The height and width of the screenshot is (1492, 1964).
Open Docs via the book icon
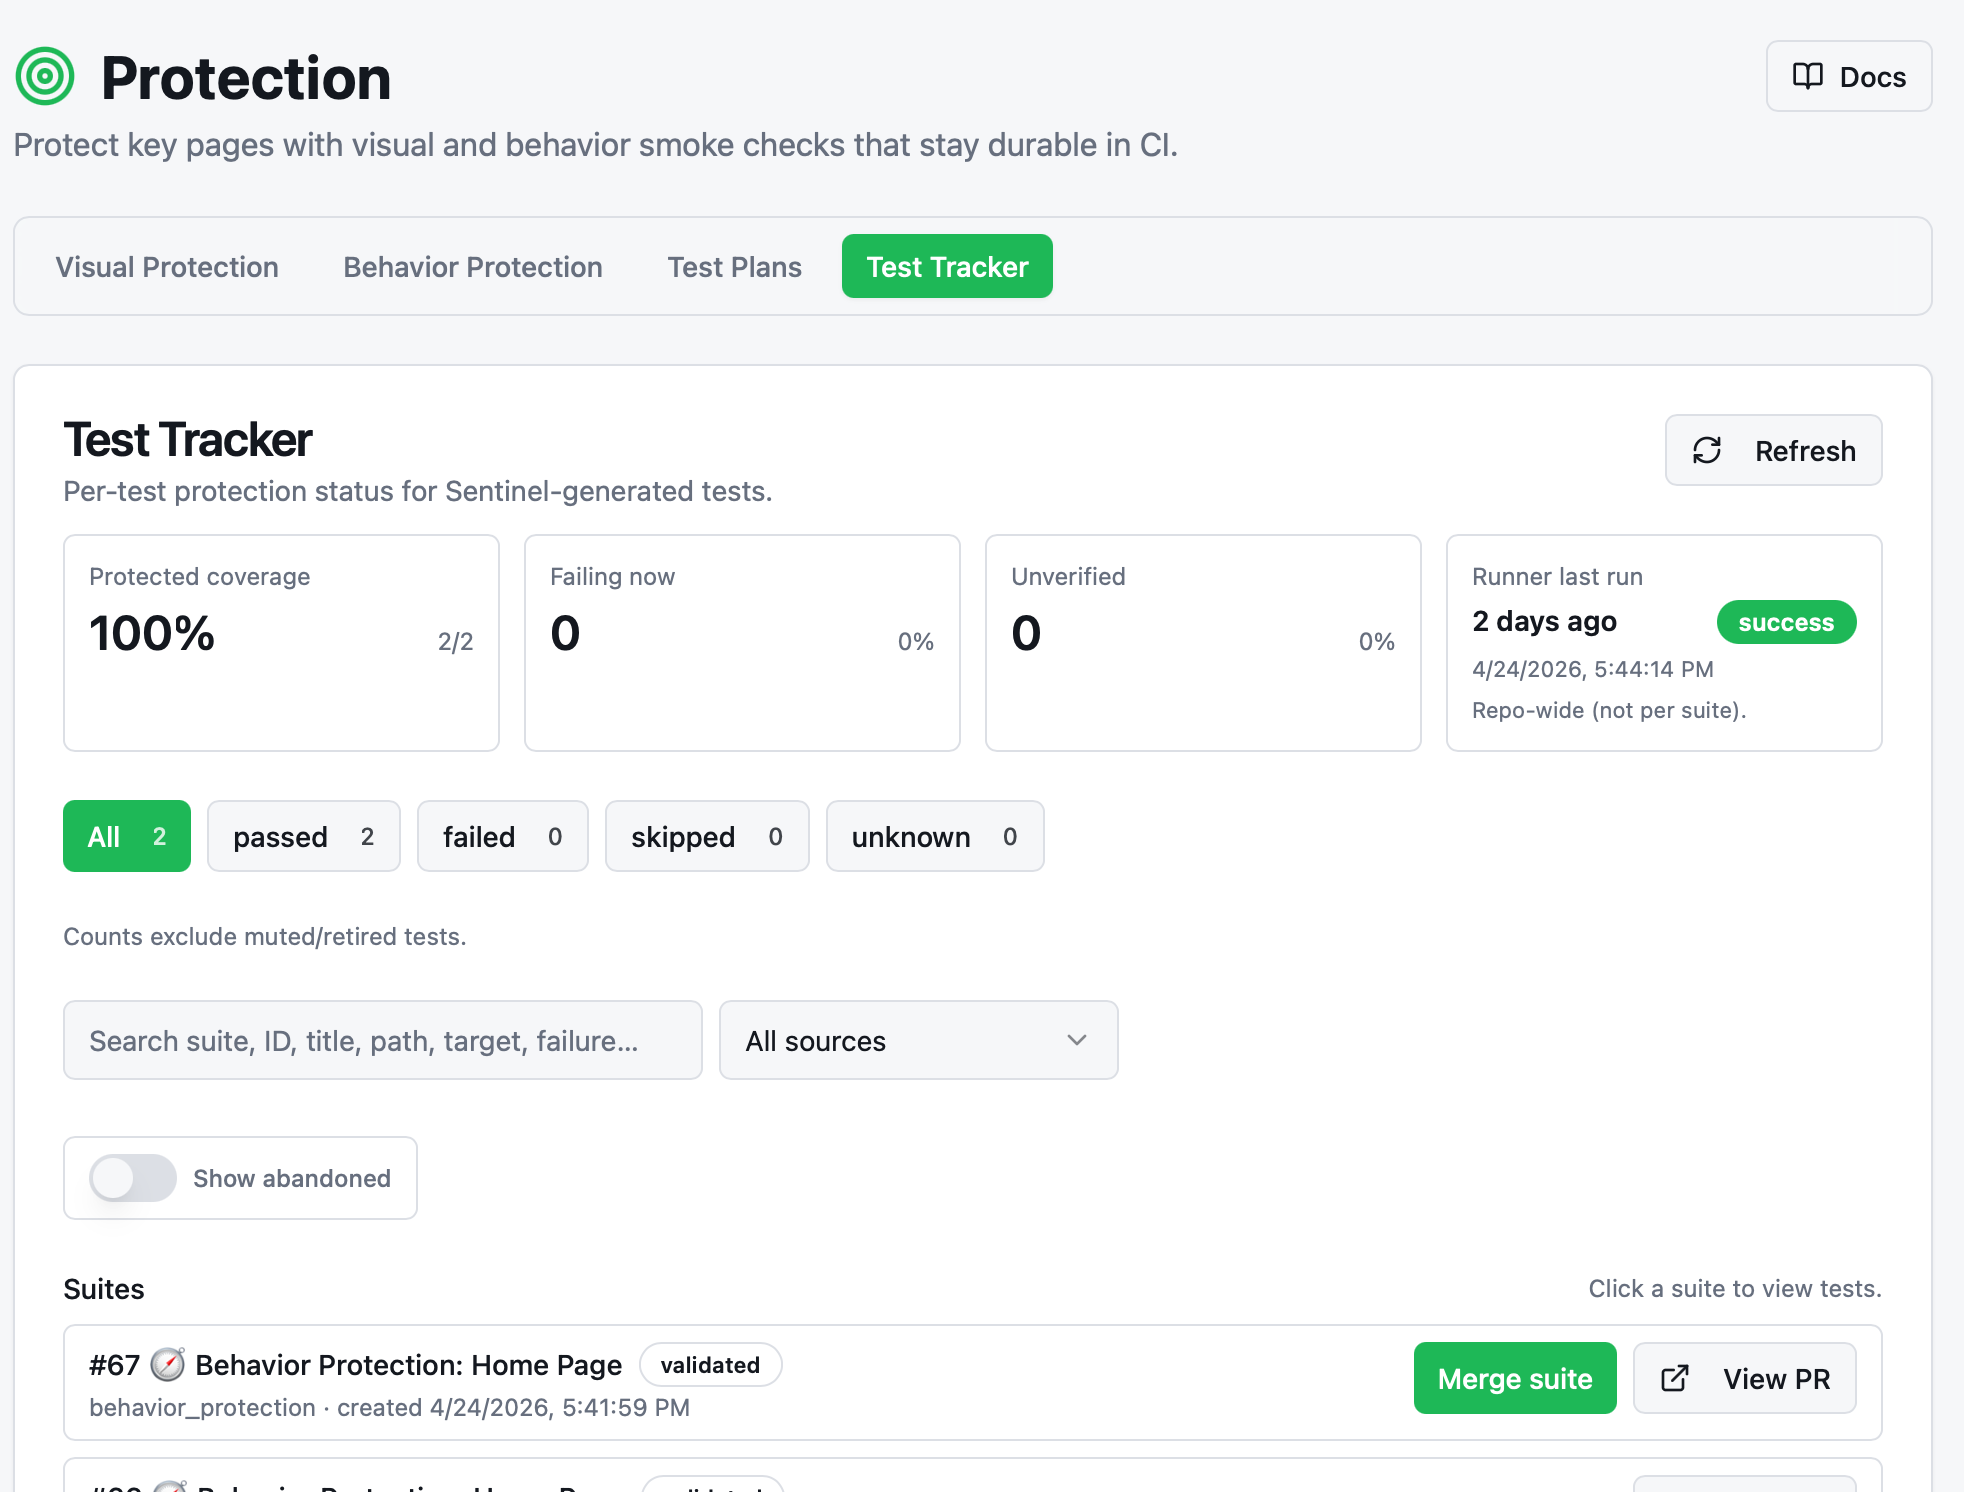1807,76
